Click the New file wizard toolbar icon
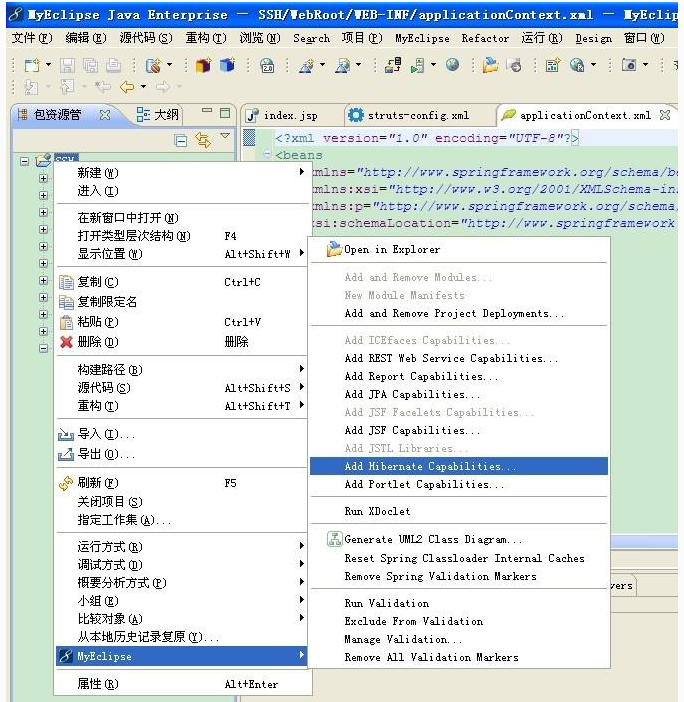Viewport: 684px width, 702px height. point(32,66)
